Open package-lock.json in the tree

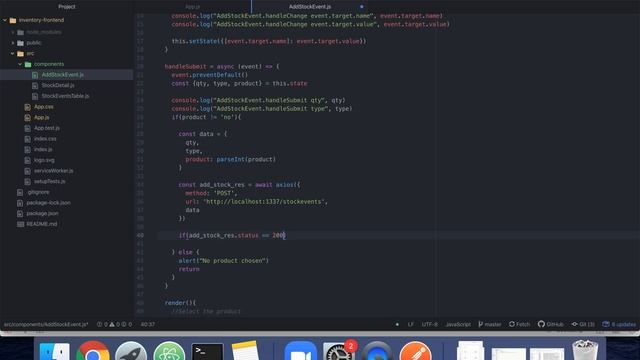point(48,202)
